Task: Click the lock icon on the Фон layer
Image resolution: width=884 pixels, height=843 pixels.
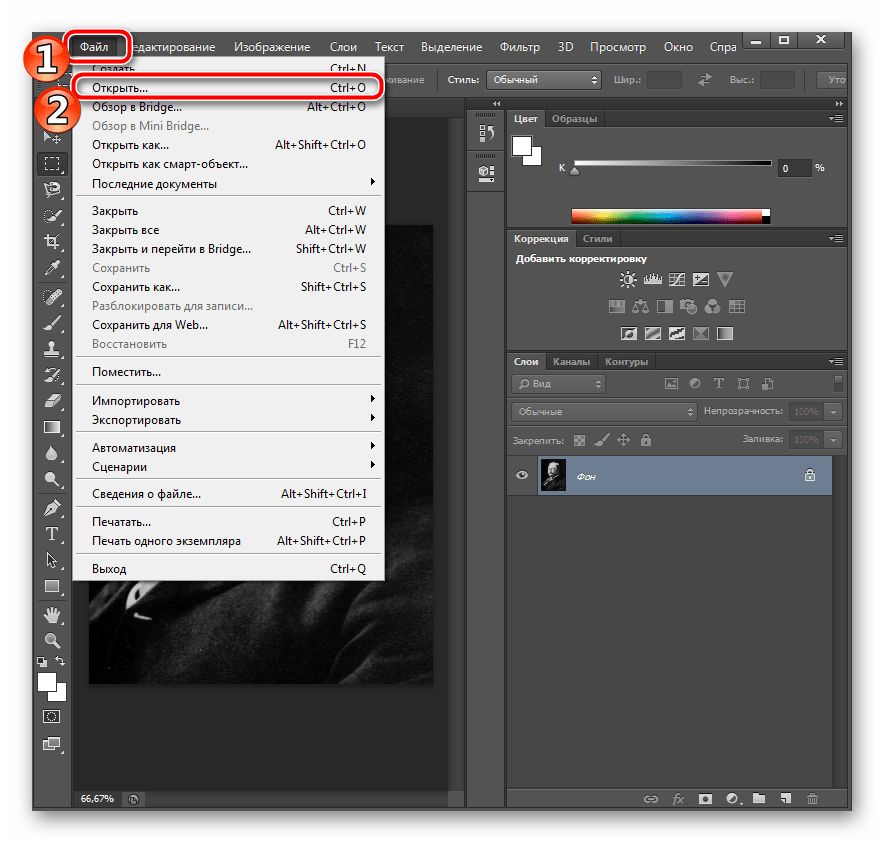Action: 810,475
